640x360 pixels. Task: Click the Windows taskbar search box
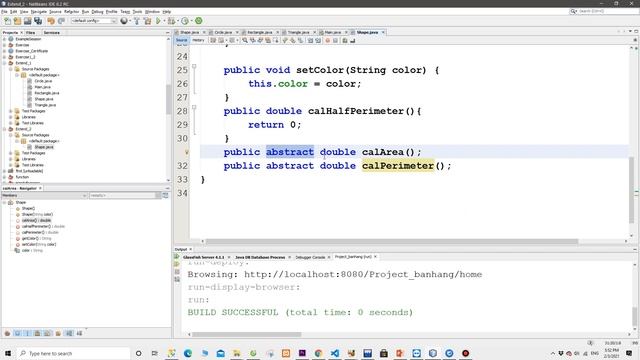73,353
